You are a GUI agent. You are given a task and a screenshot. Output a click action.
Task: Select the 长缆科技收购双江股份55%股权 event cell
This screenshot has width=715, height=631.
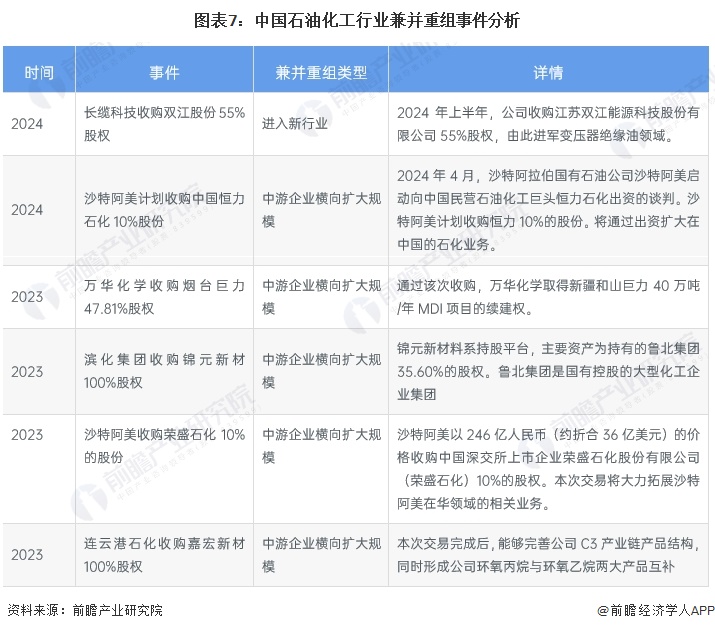(x=164, y=124)
